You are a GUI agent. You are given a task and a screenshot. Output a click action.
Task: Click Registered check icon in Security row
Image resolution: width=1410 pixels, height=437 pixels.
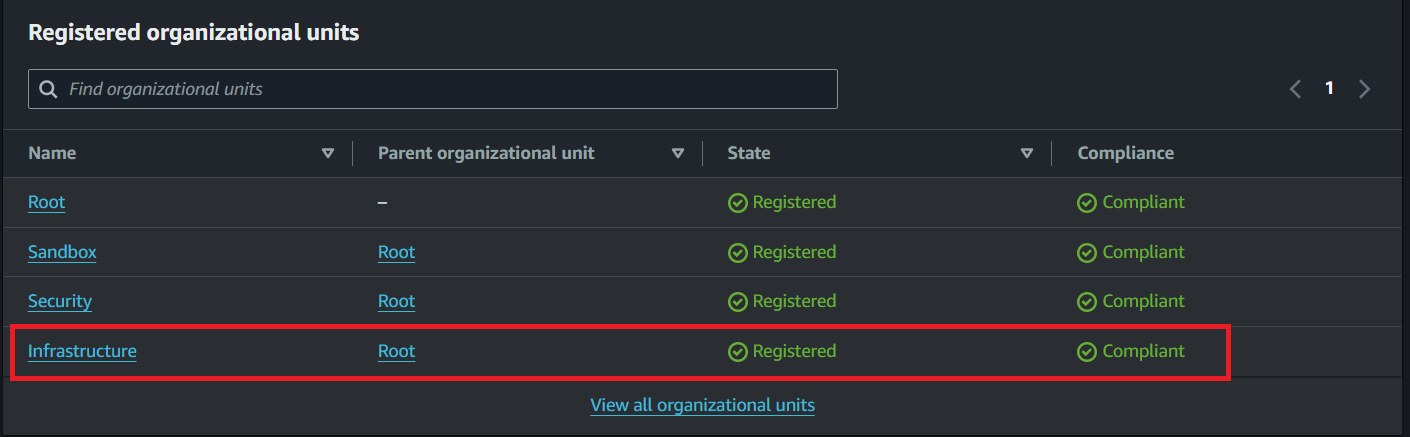(738, 302)
